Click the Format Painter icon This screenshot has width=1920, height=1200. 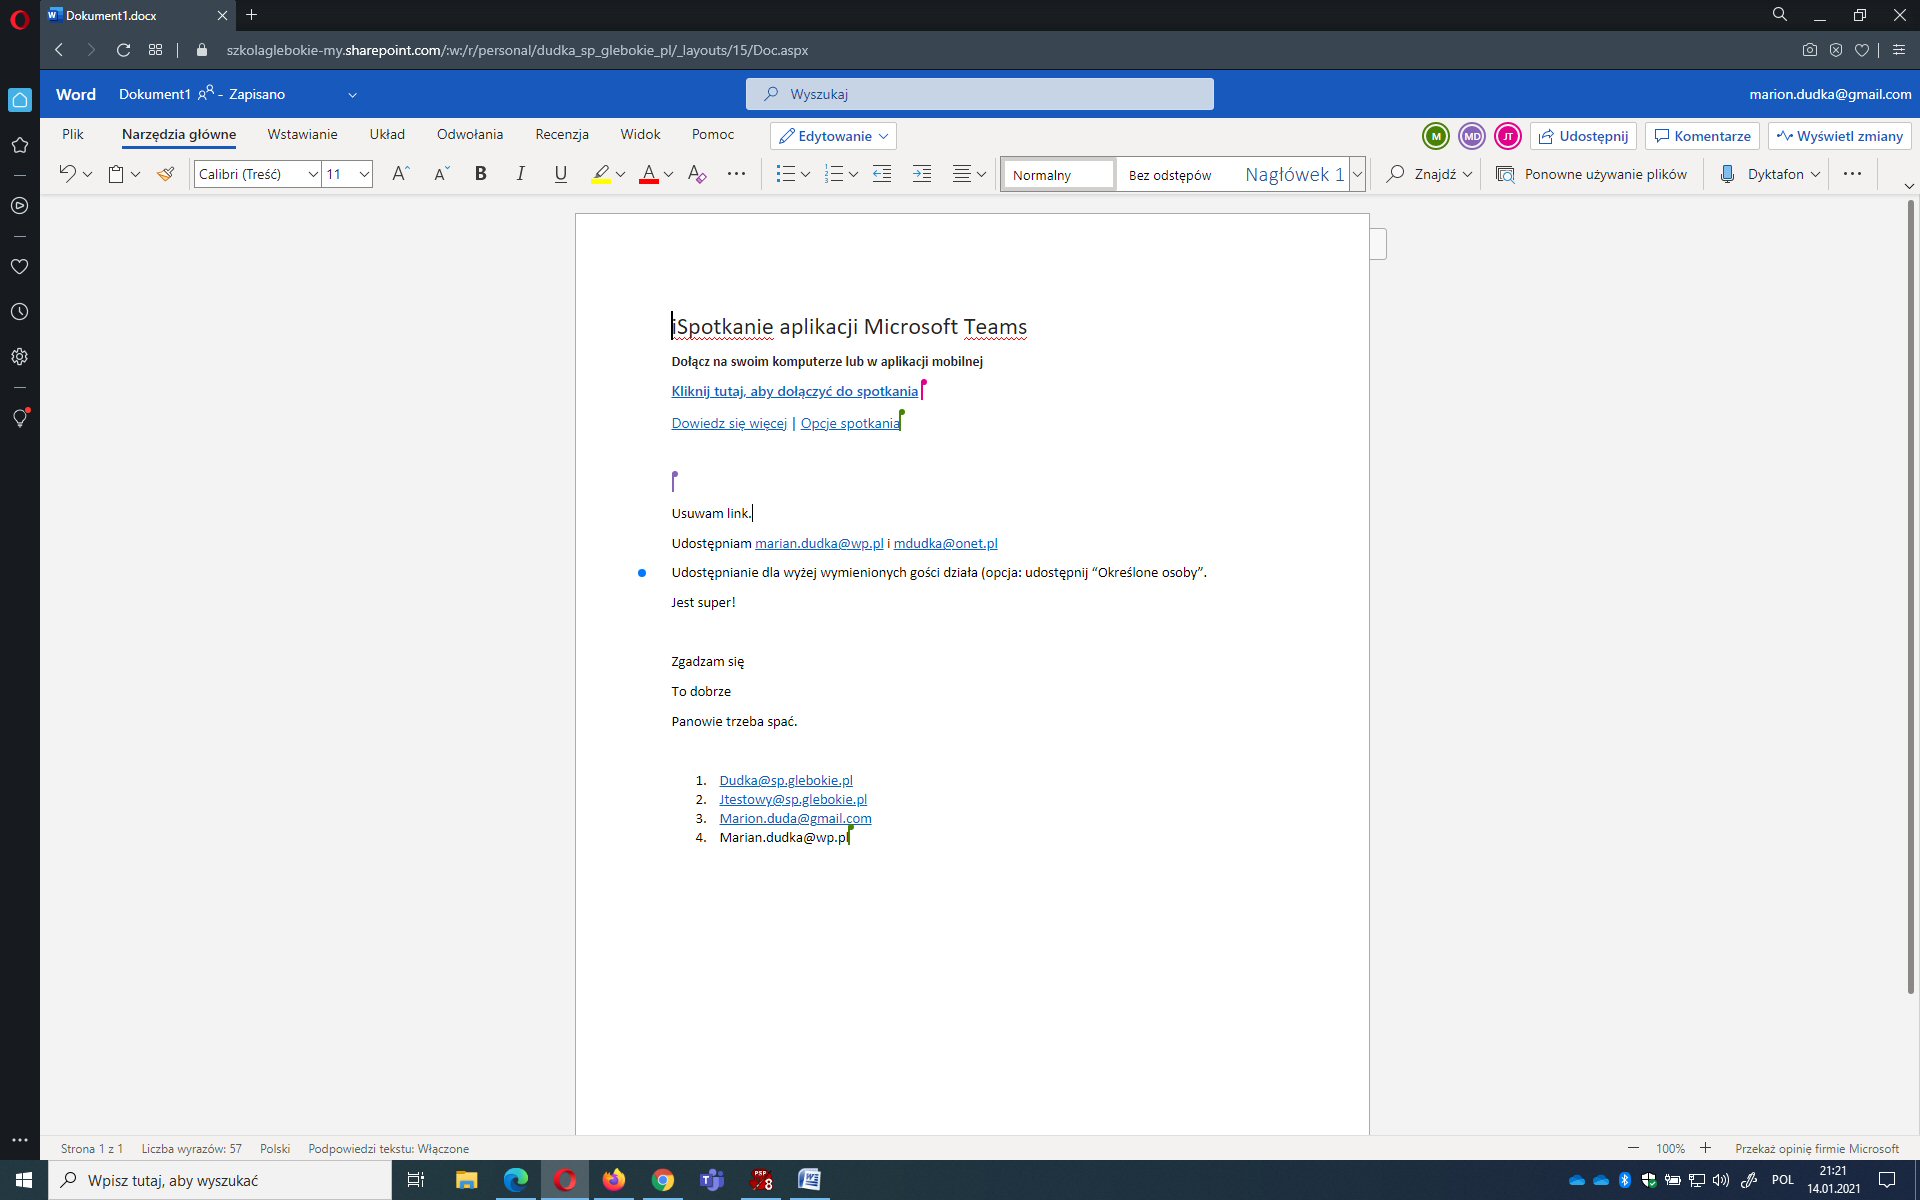point(166,174)
